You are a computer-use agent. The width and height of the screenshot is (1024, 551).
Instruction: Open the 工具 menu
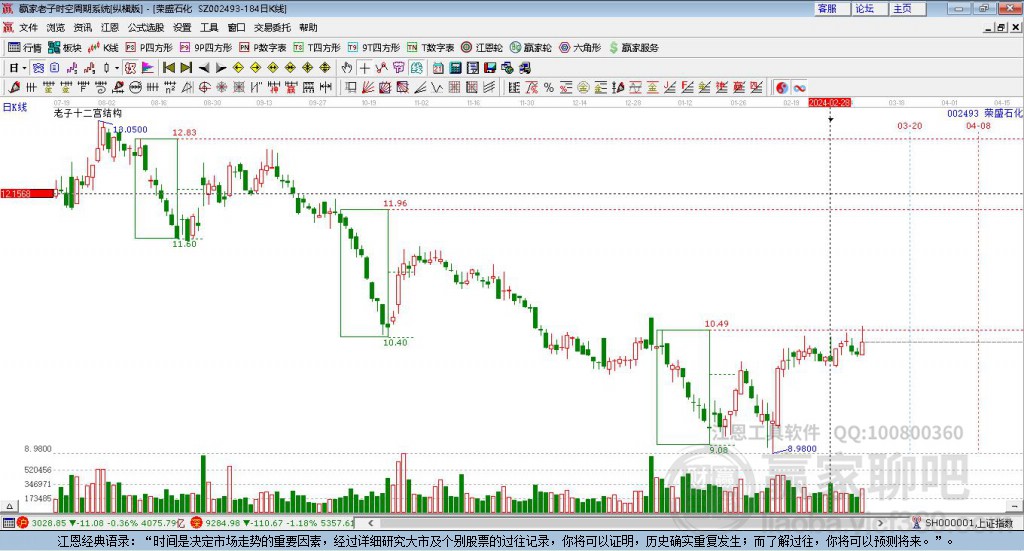(209, 27)
